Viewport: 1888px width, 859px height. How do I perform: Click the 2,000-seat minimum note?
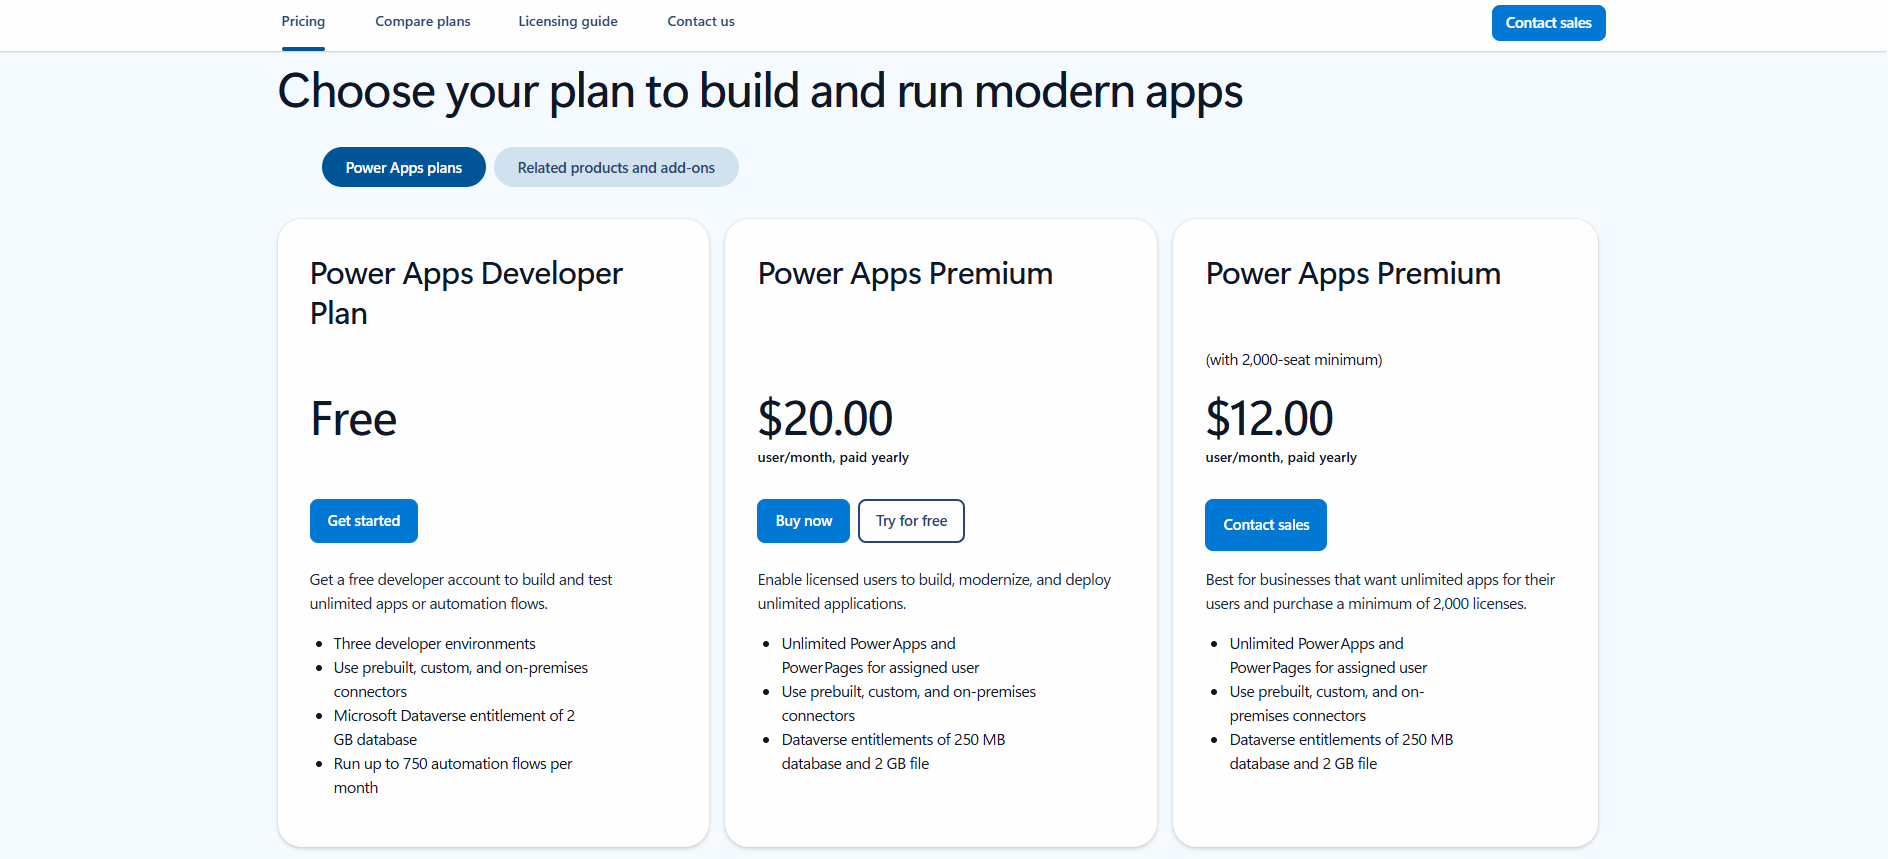[x=1293, y=360]
